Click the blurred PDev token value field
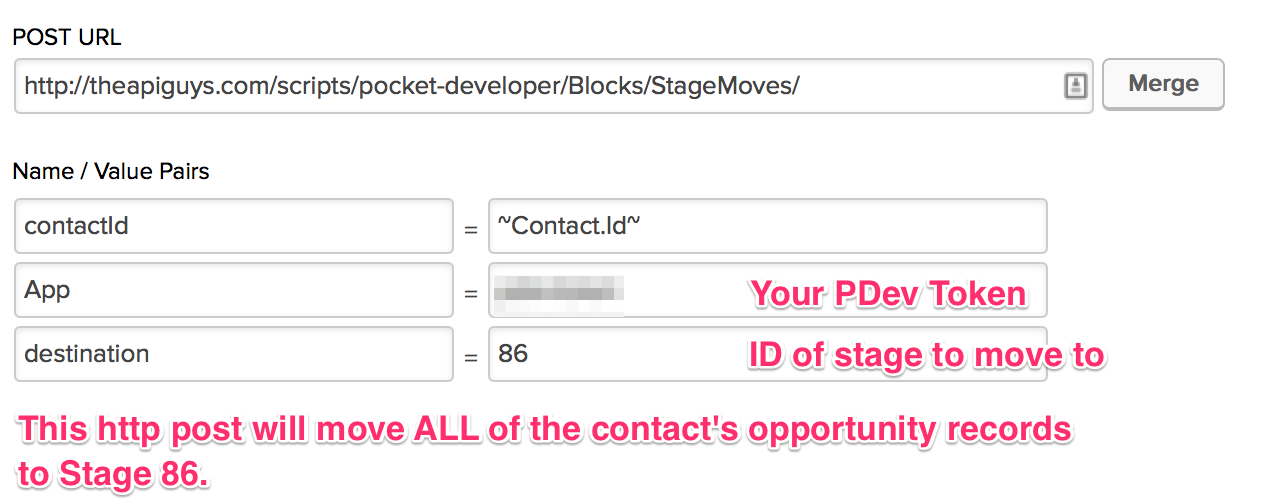The image size is (1288, 504). (767, 290)
